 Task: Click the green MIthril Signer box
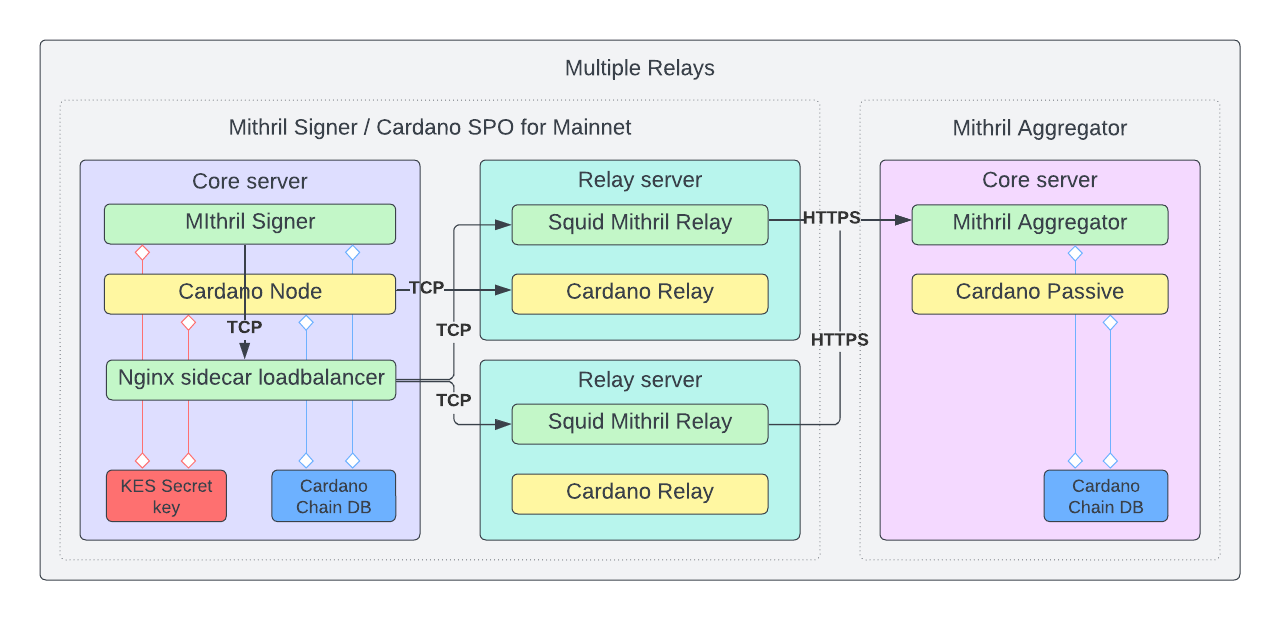click(250, 223)
